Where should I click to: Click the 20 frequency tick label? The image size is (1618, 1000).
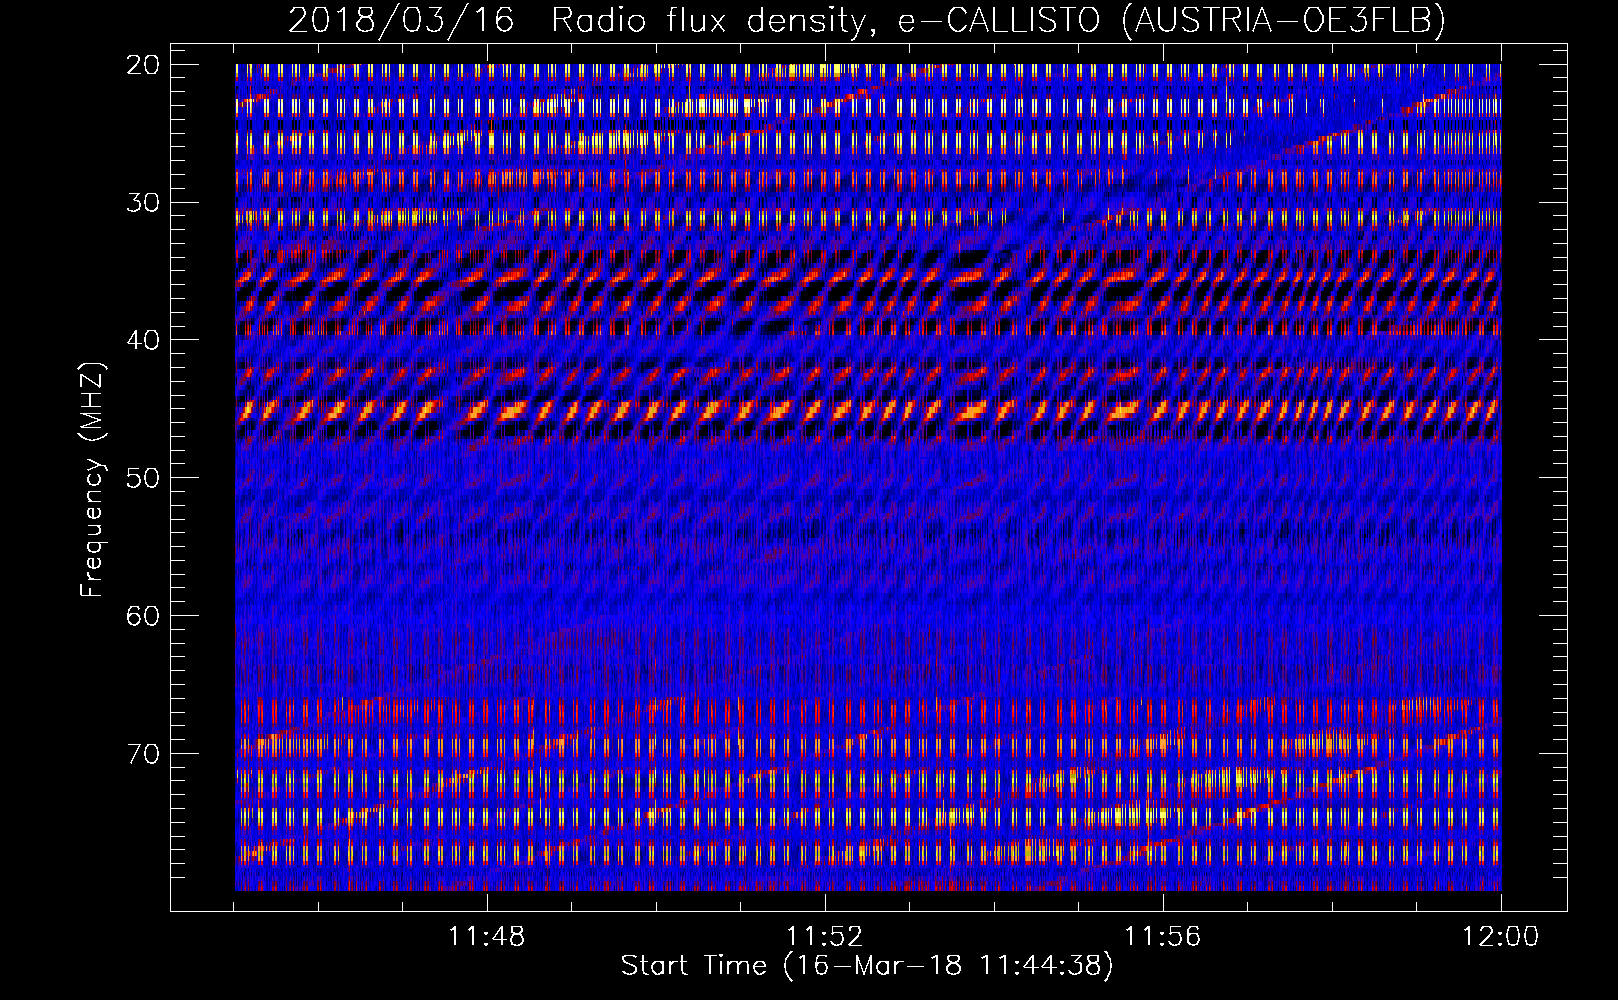pos(143,65)
